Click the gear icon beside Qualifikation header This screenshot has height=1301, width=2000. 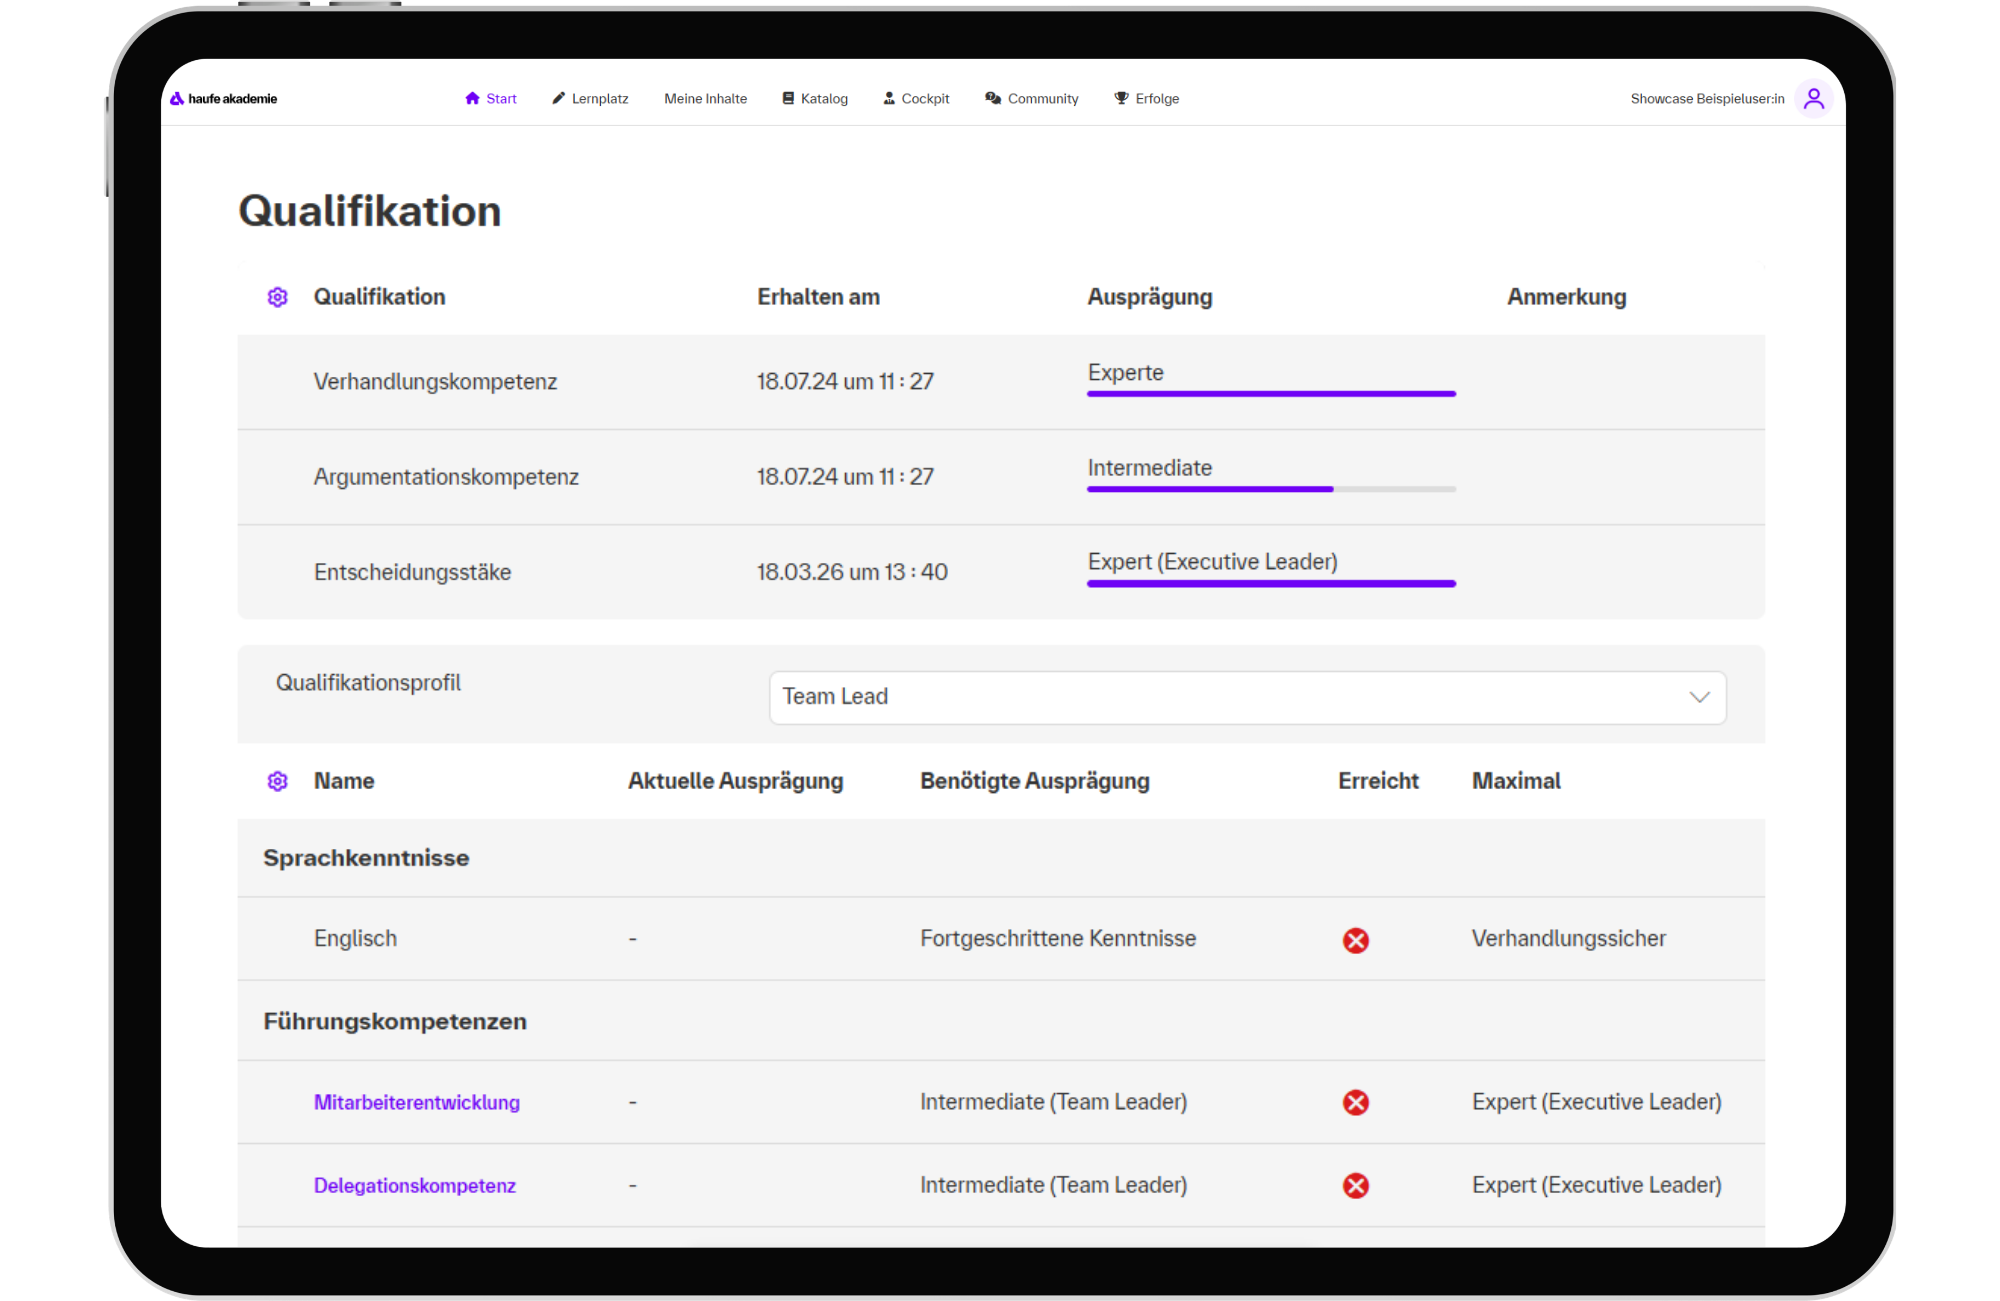pos(278,297)
